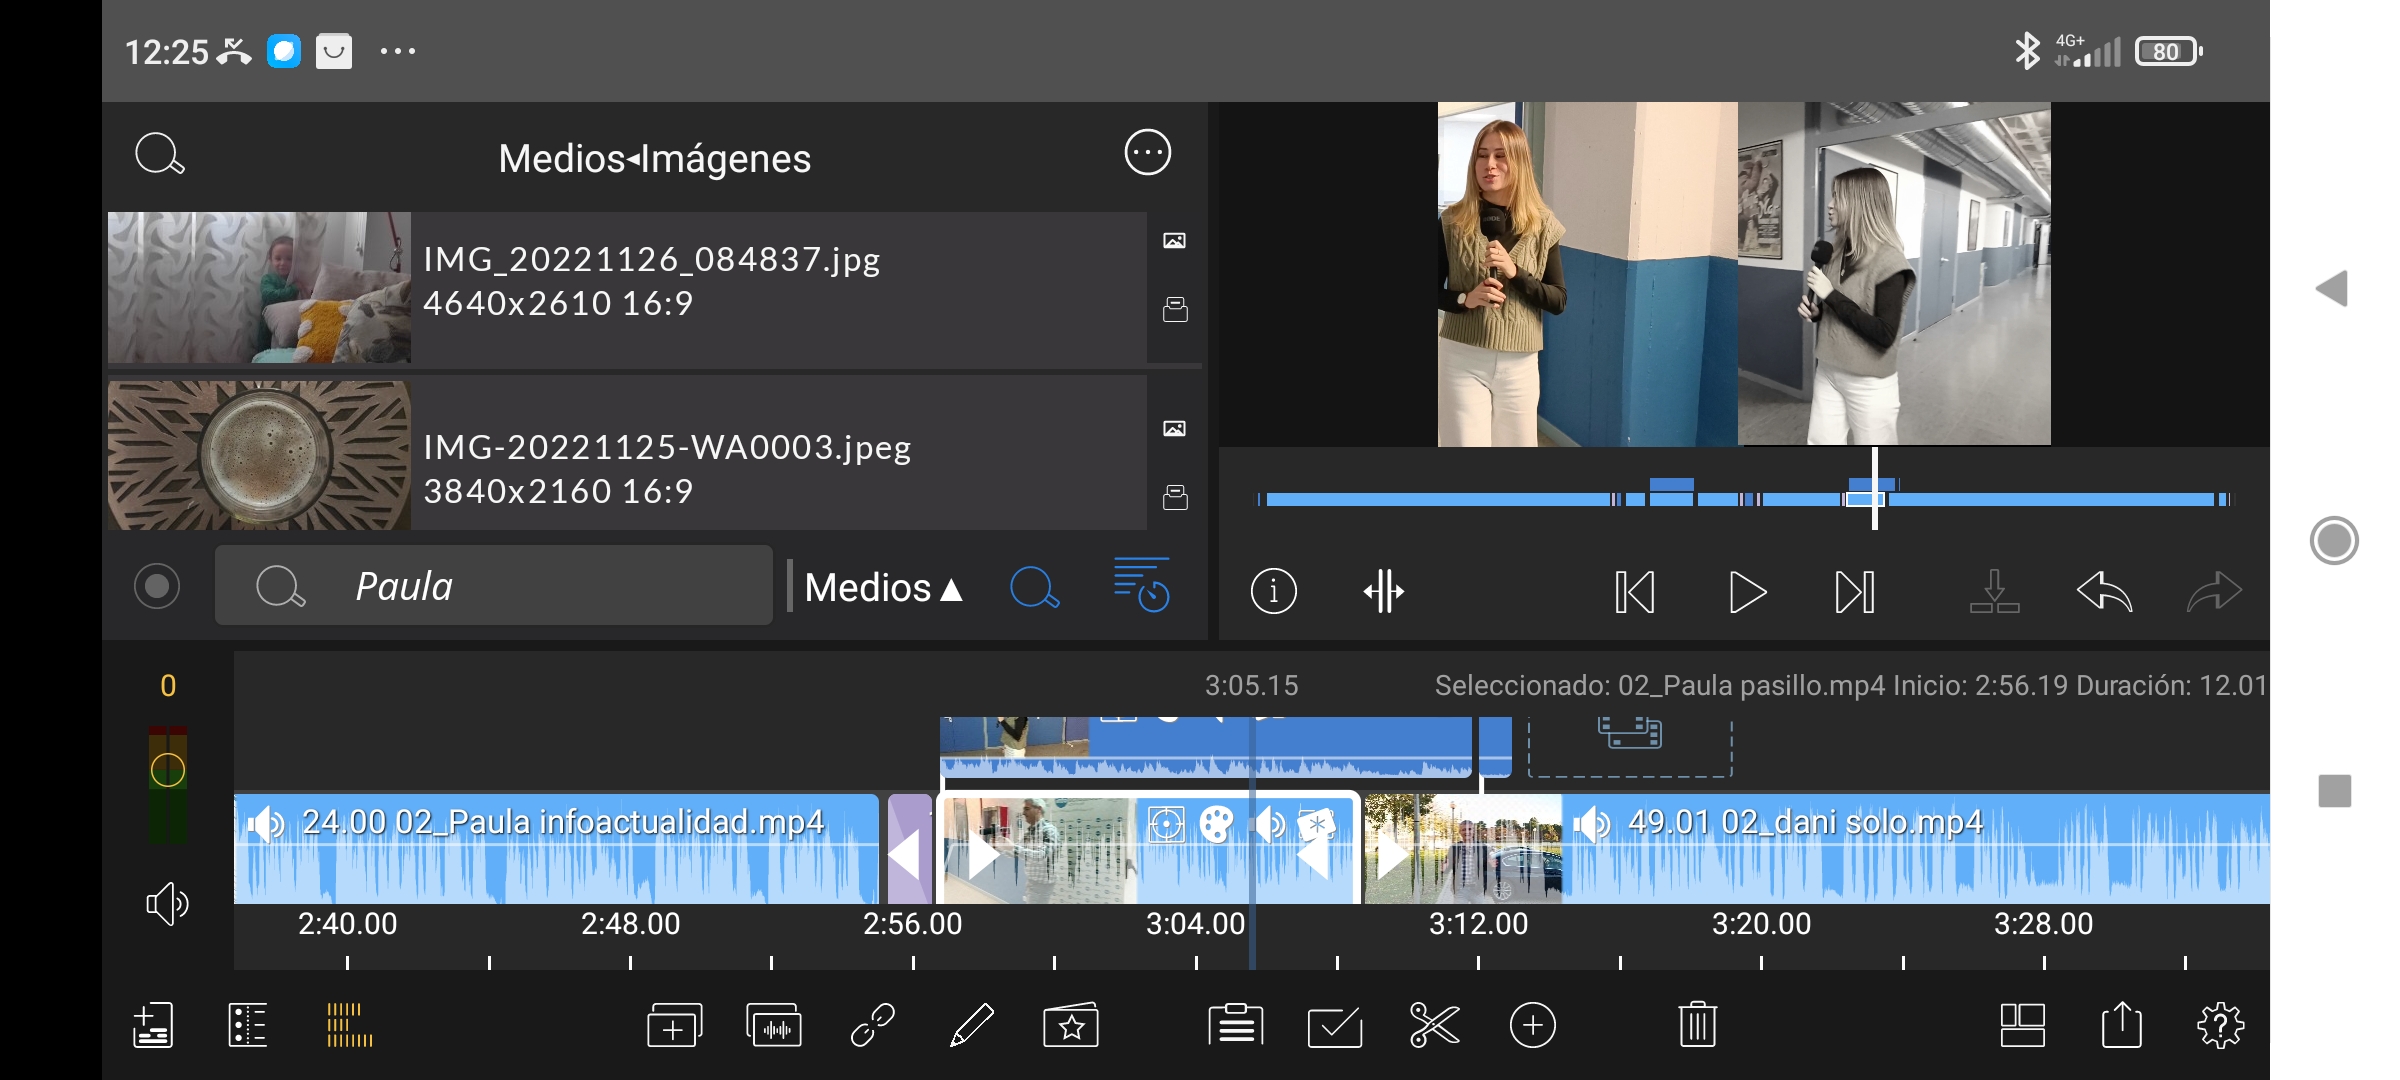This screenshot has height=1080, width=2400.
Task: Open the track list view icon
Action: [x=248, y=1025]
